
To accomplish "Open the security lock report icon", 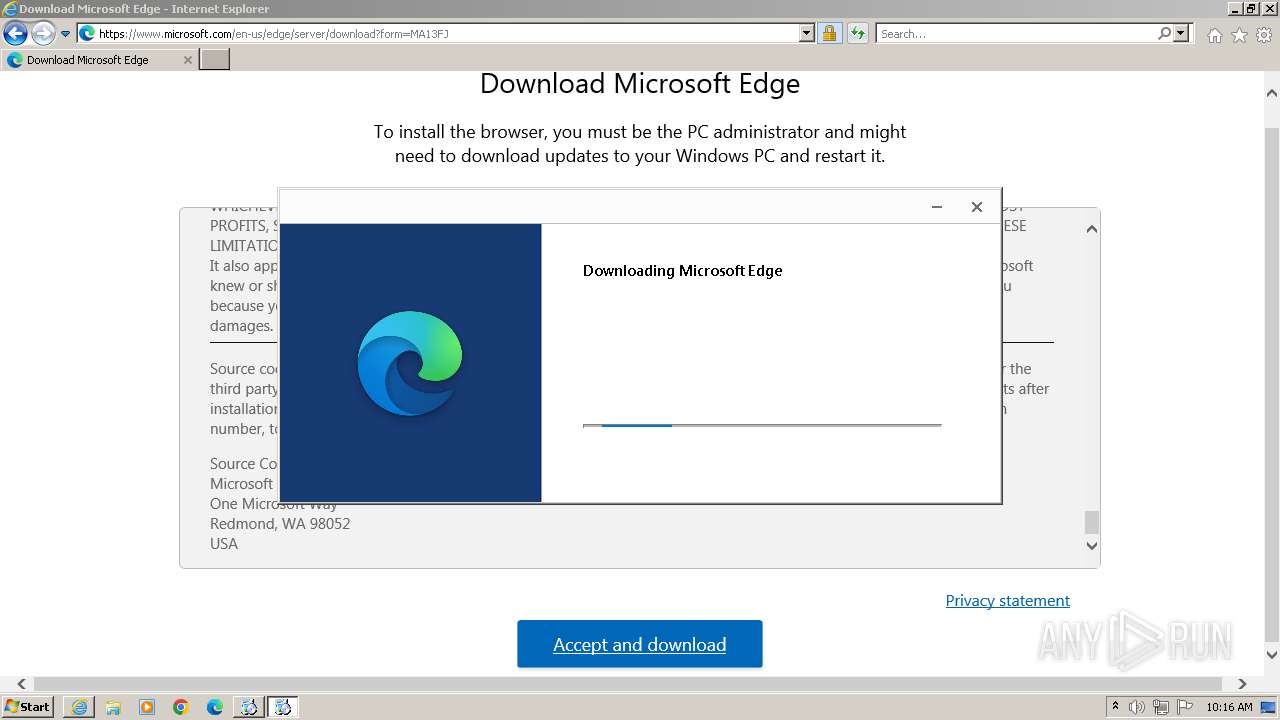I will point(829,34).
